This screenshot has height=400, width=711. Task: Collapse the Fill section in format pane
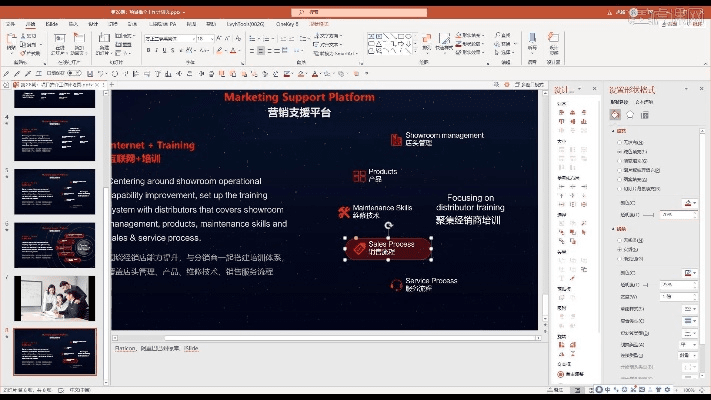(x=613, y=131)
